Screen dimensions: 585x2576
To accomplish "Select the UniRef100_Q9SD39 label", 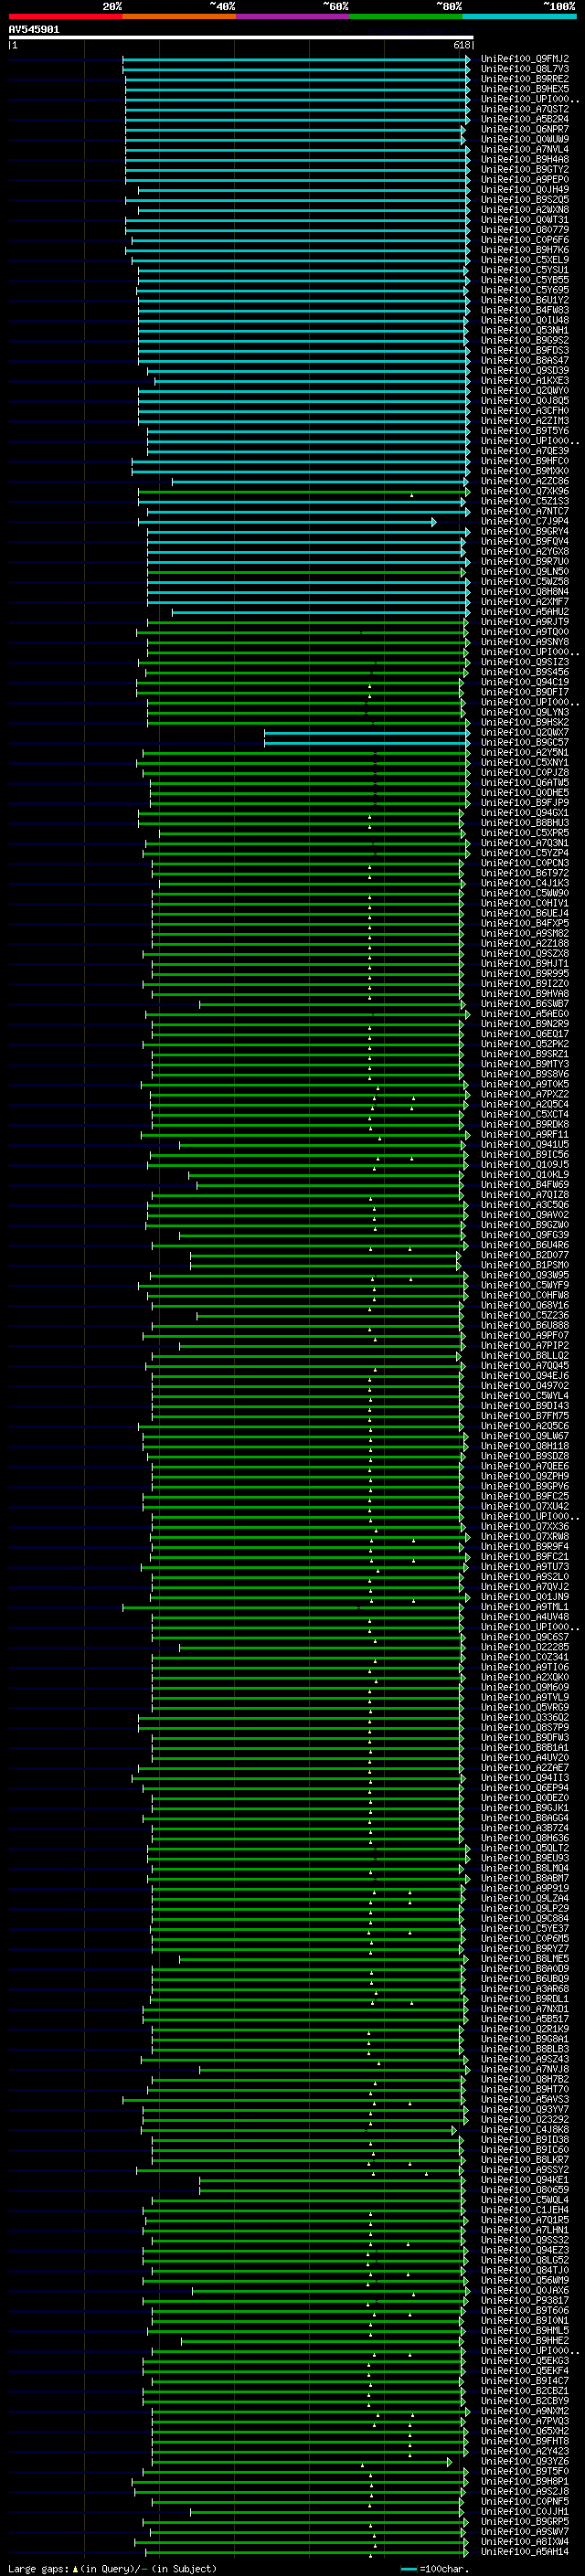I will [525, 371].
